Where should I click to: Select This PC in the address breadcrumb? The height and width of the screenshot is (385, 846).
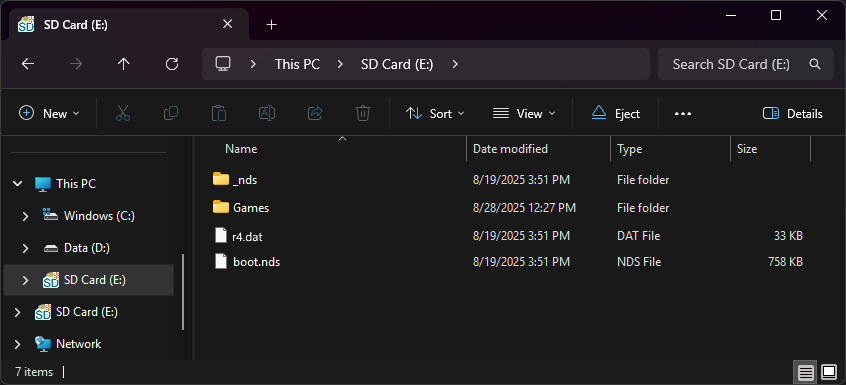[297, 64]
